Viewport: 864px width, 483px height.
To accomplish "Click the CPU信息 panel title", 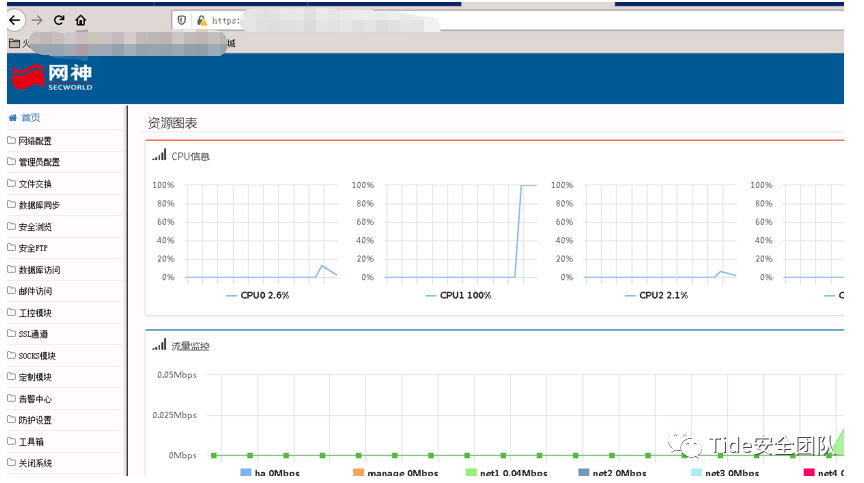I will pyautogui.click(x=191, y=156).
